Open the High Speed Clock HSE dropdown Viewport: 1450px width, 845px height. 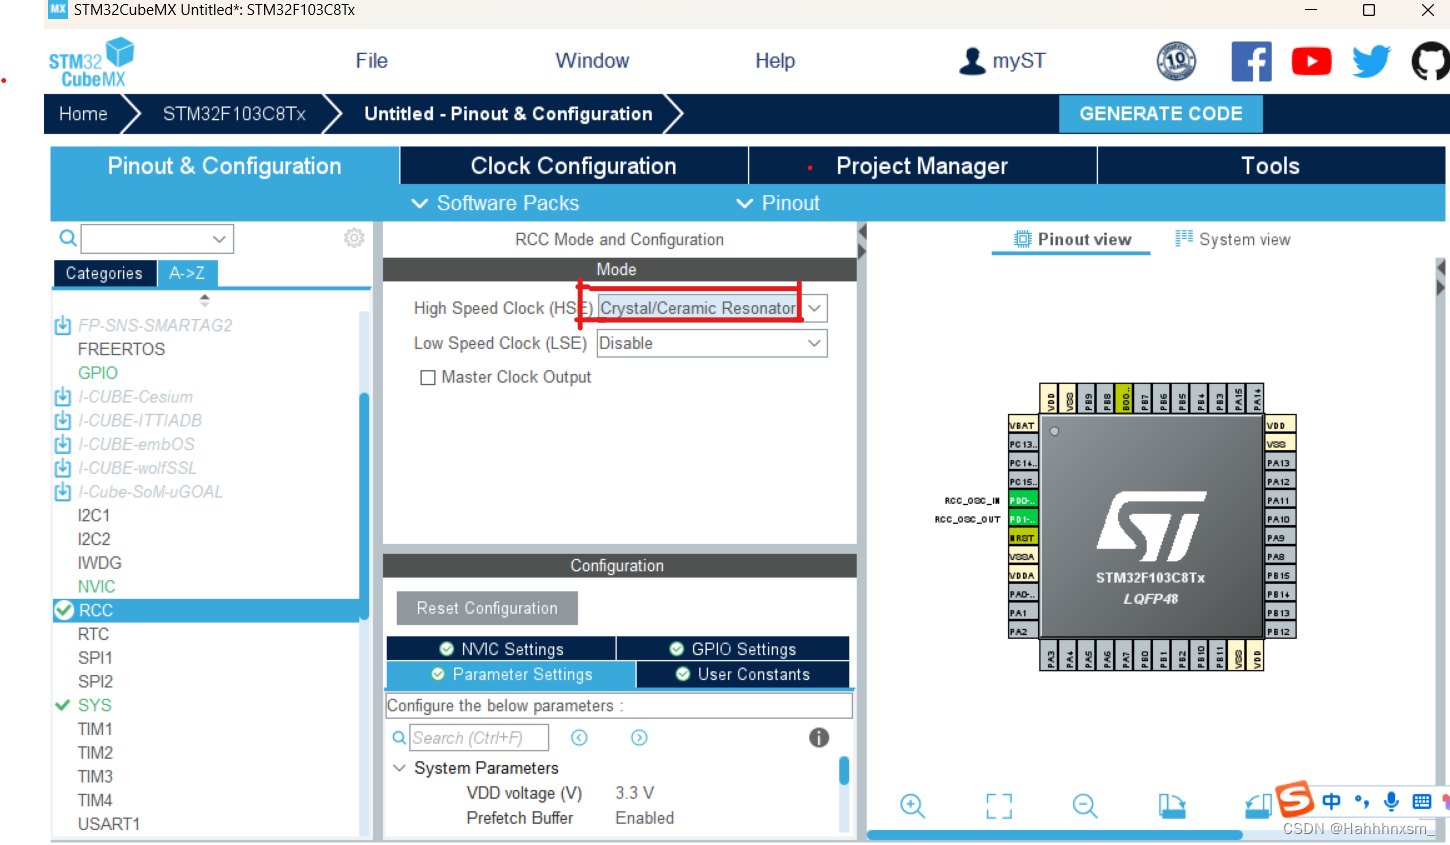click(814, 308)
